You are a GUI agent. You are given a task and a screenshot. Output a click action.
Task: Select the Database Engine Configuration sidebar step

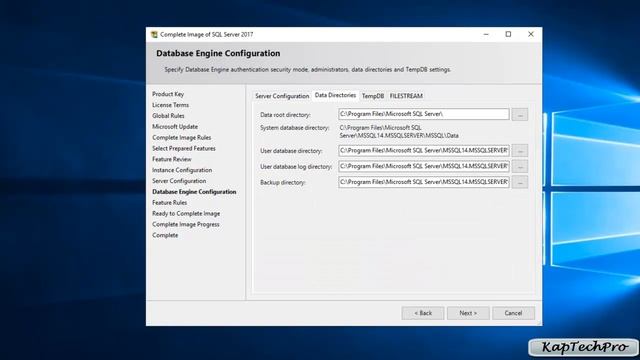pos(194,192)
